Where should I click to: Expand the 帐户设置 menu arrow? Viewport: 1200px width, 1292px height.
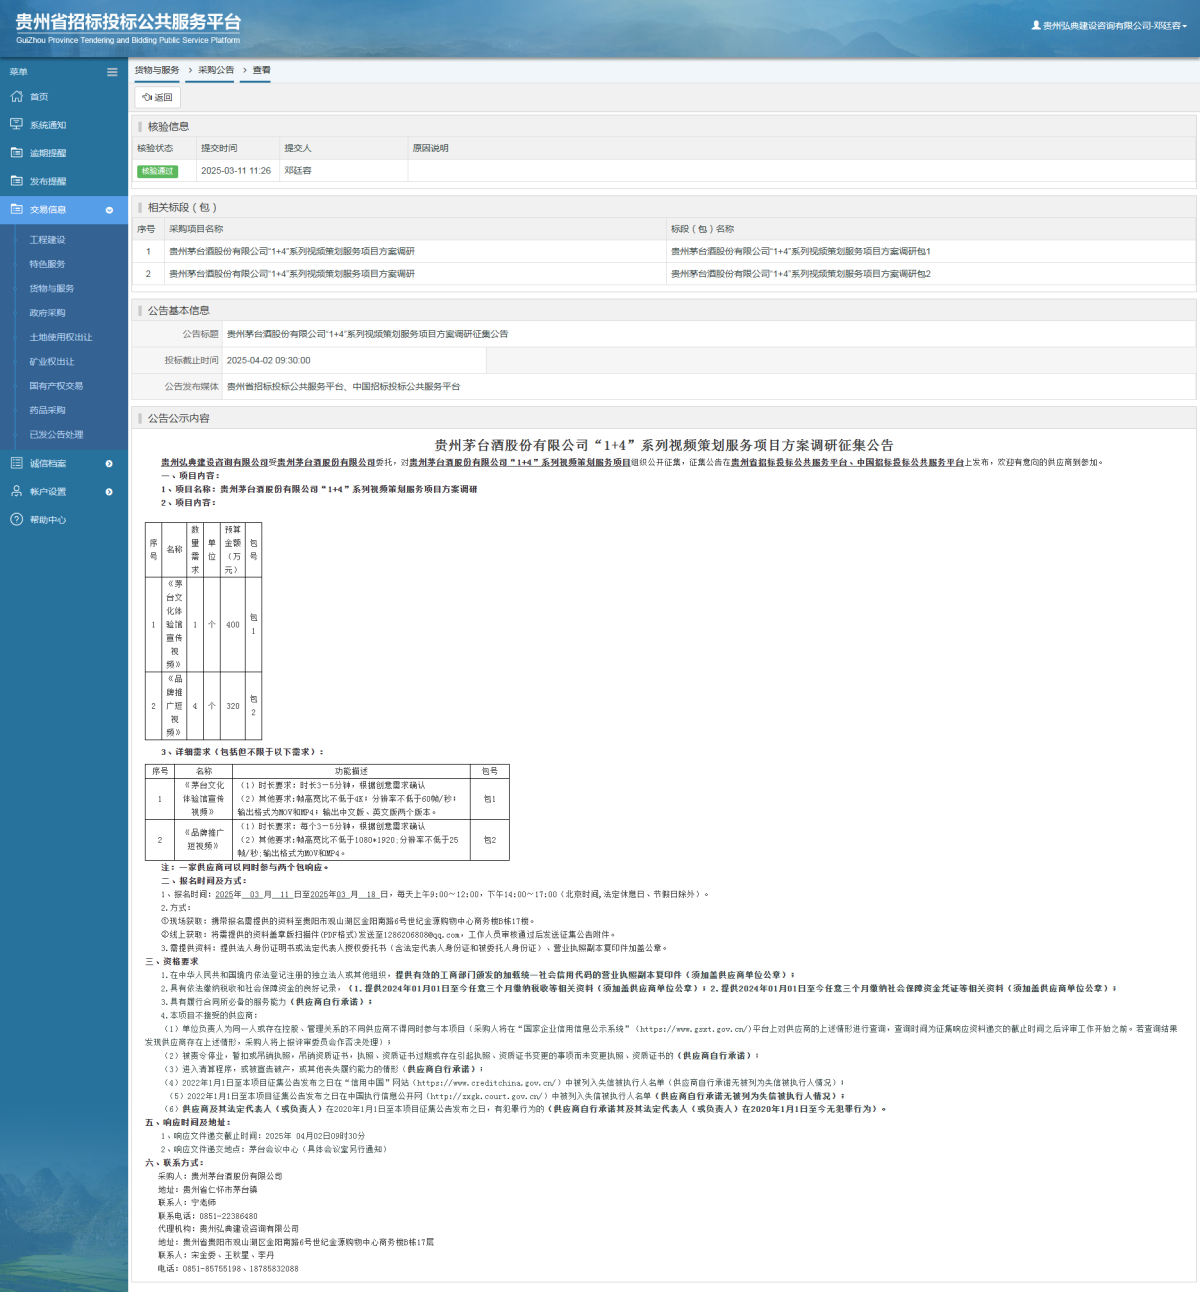[x=109, y=492]
